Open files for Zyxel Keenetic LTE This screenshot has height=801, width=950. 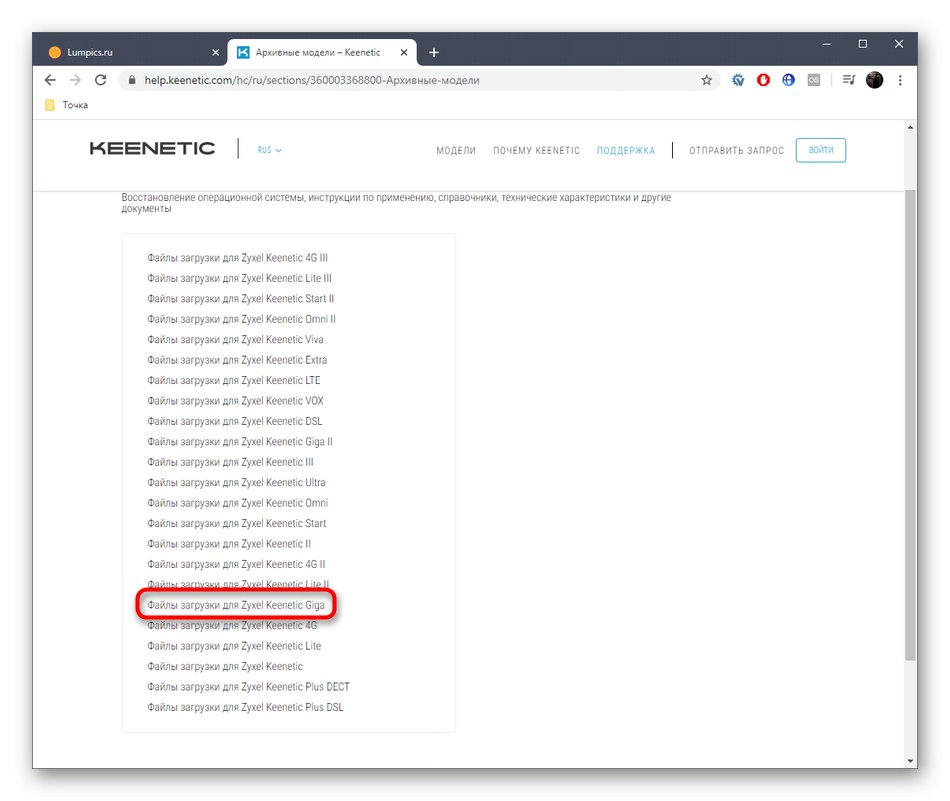coord(233,380)
